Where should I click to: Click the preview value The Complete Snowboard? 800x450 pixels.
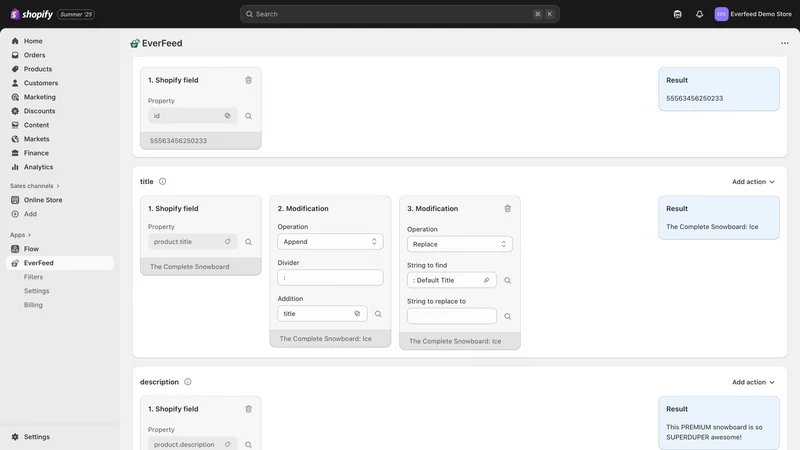[189, 267]
